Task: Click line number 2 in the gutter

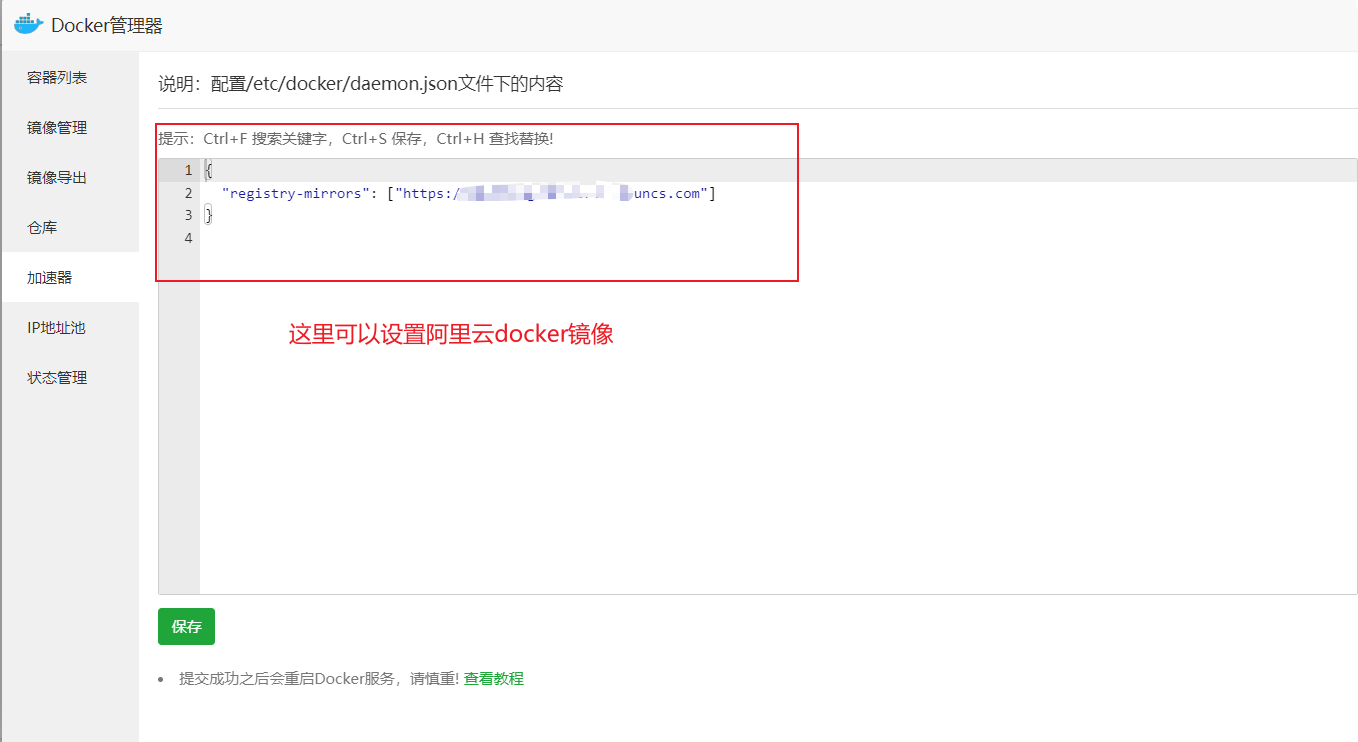Action: tap(188, 193)
